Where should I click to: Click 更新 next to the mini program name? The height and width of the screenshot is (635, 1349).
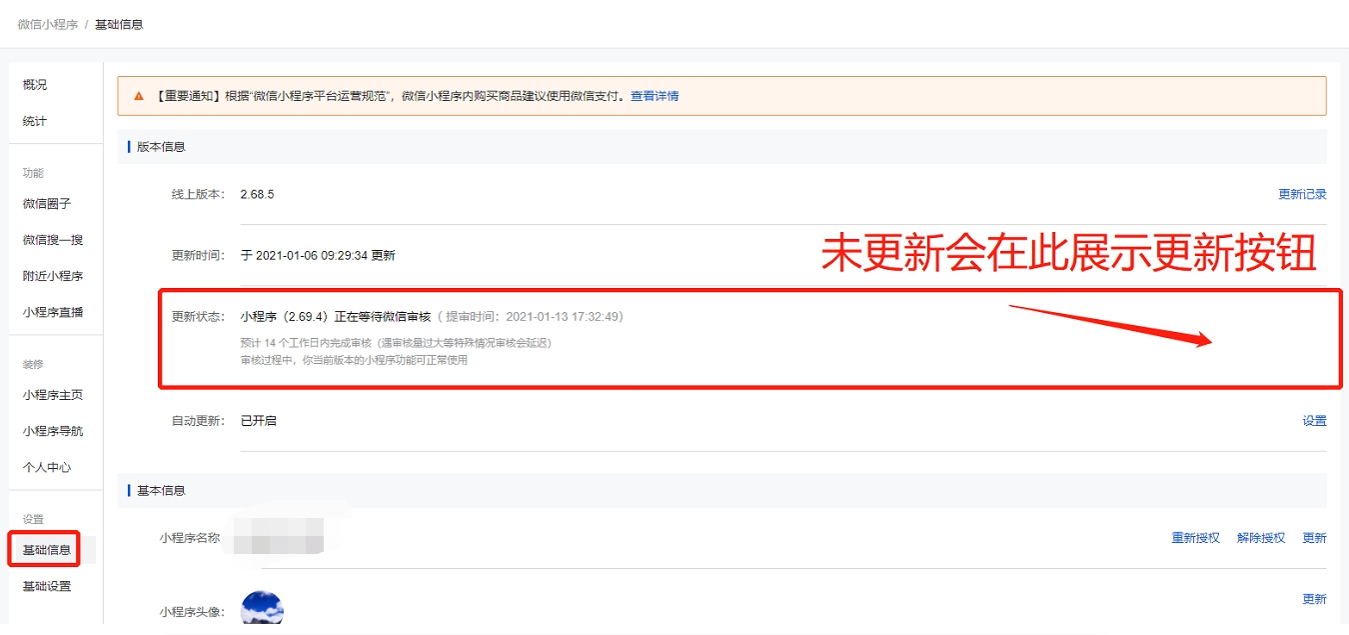pyautogui.click(x=1314, y=537)
